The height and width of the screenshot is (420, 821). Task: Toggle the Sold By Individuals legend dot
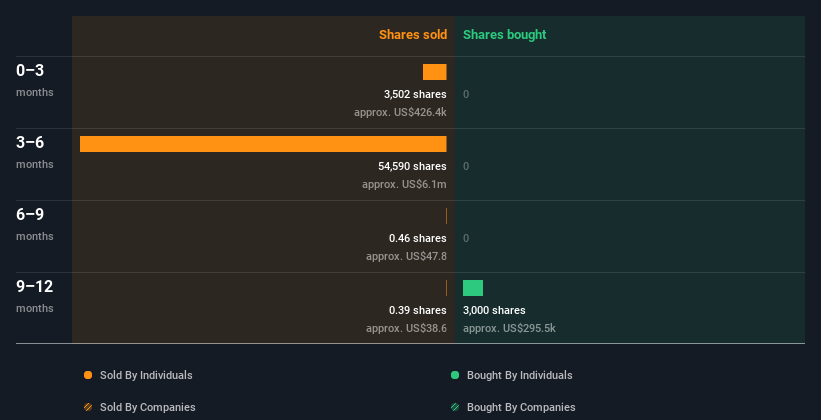click(88, 375)
